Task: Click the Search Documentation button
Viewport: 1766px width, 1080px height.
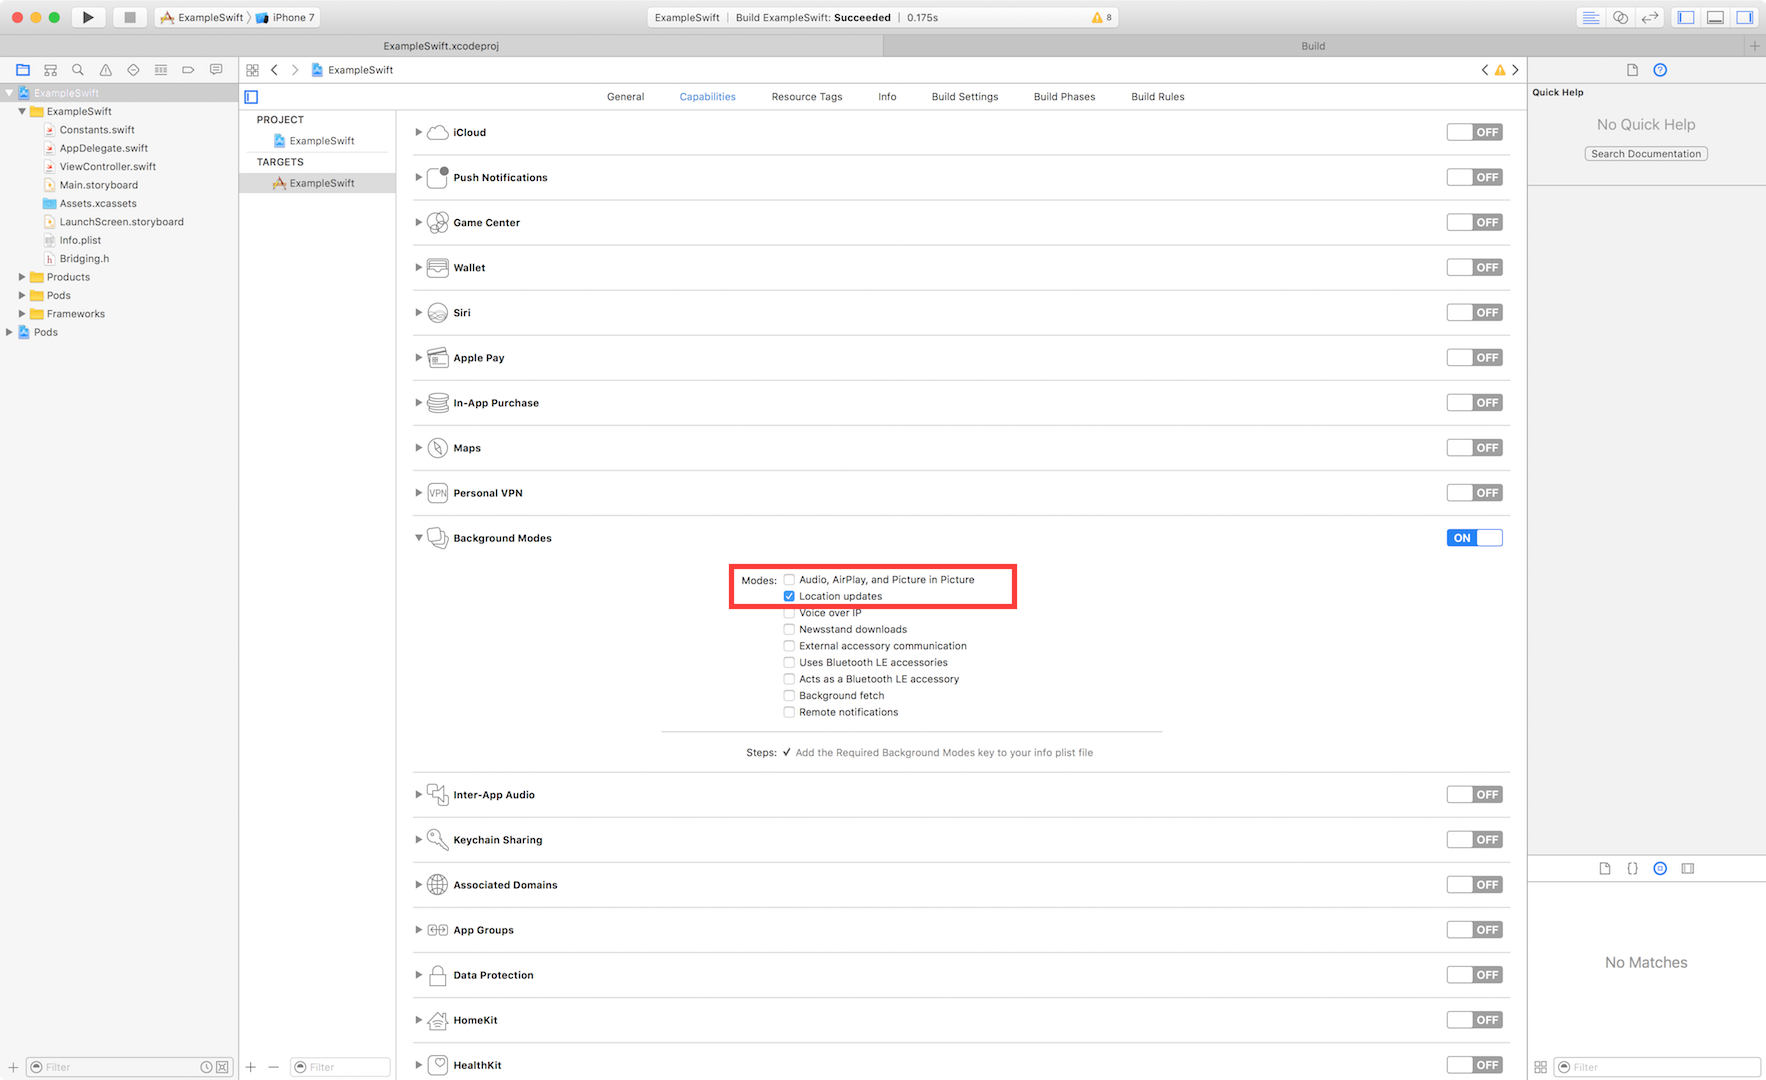Action: tap(1646, 154)
